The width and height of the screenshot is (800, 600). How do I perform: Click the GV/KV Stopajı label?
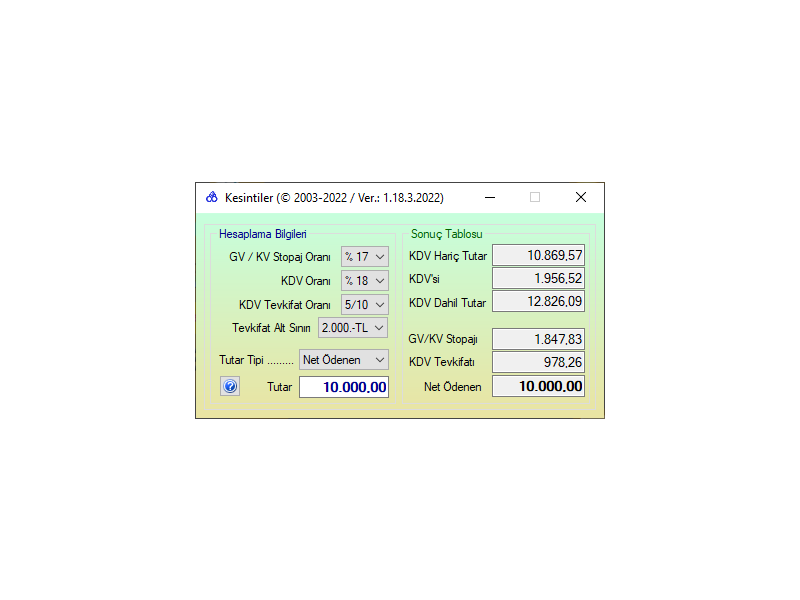tap(443, 339)
